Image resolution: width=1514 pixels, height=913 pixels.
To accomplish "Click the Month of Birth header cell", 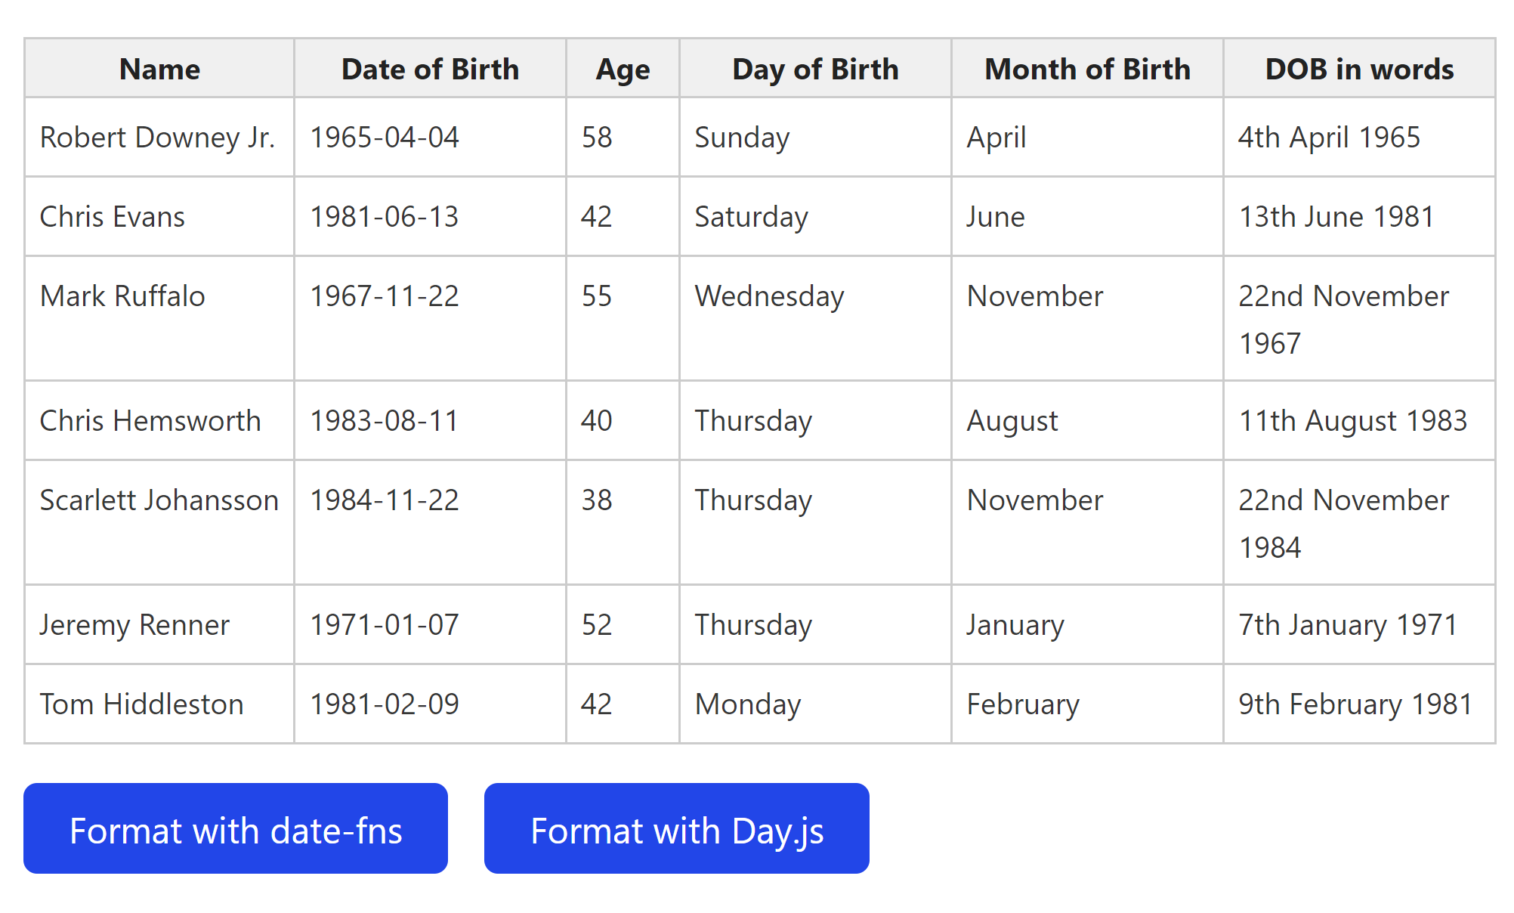I will 1087,68.
